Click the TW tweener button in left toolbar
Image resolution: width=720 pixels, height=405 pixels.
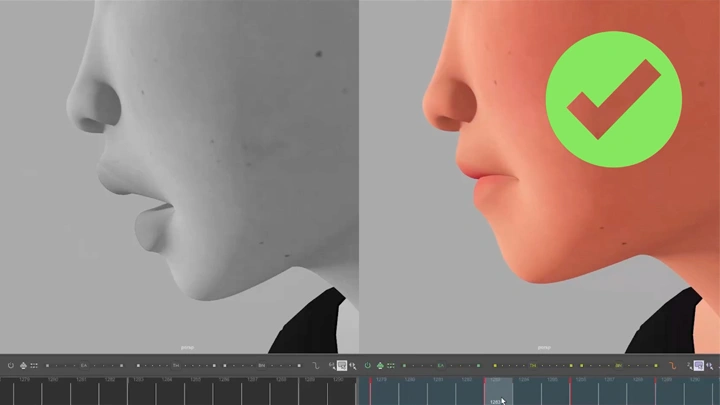tap(175, 366)
